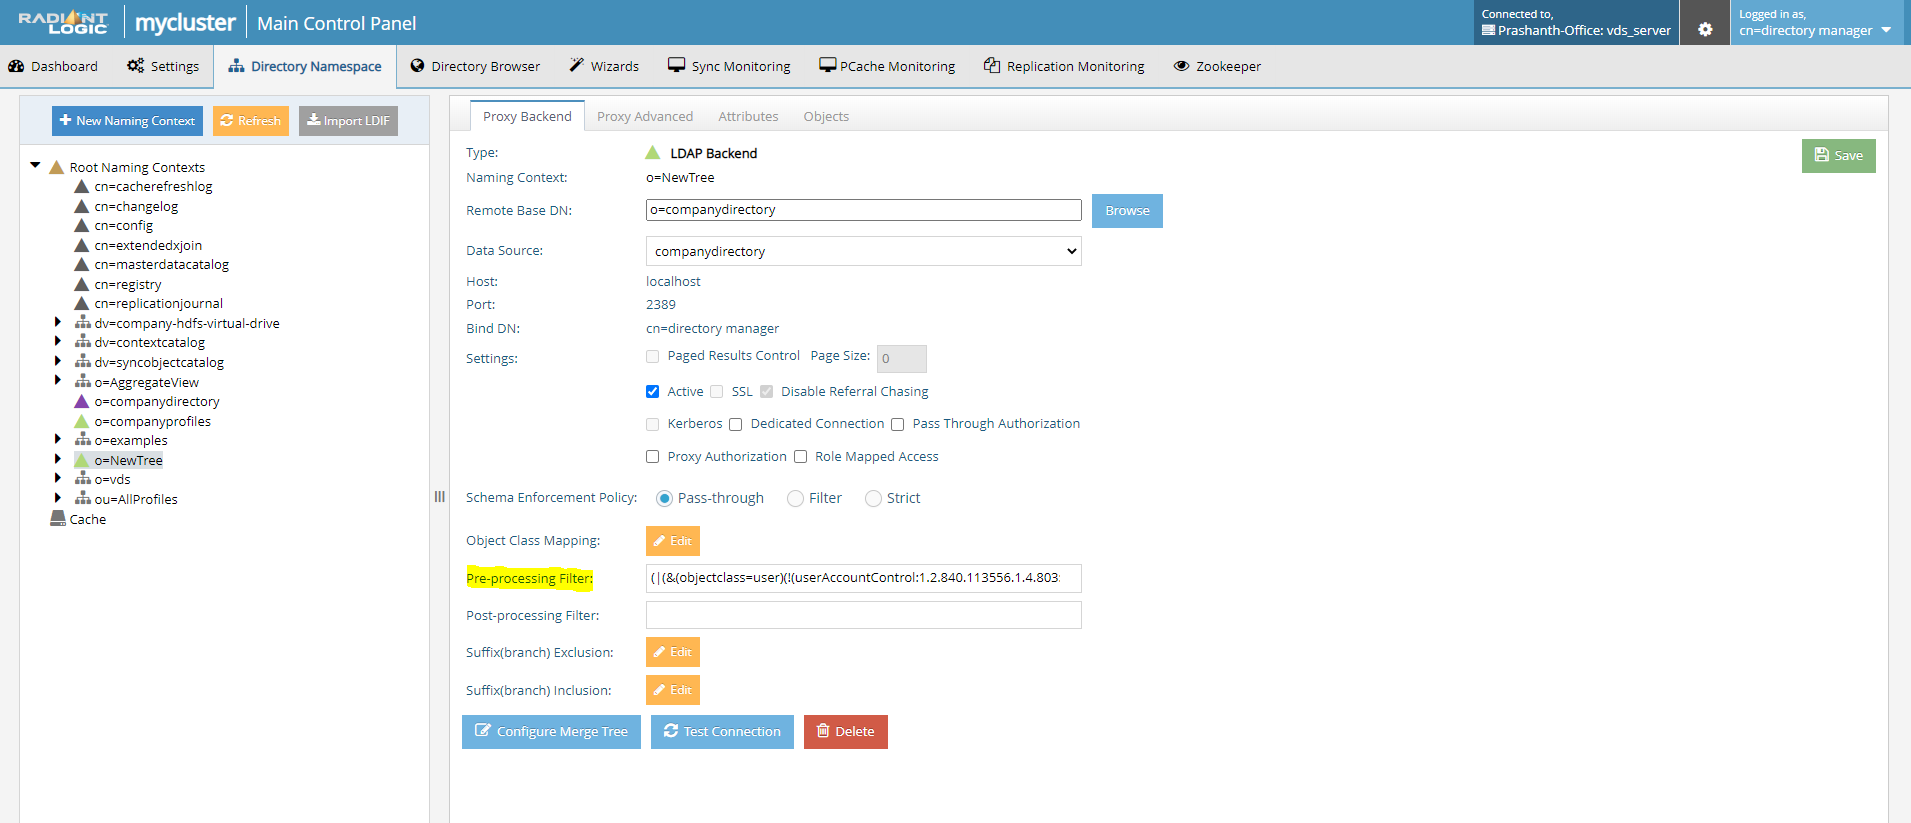Expand the o=AggregateView node
The height and width of the screenshot is (823, 1911).
pos(57,380)
